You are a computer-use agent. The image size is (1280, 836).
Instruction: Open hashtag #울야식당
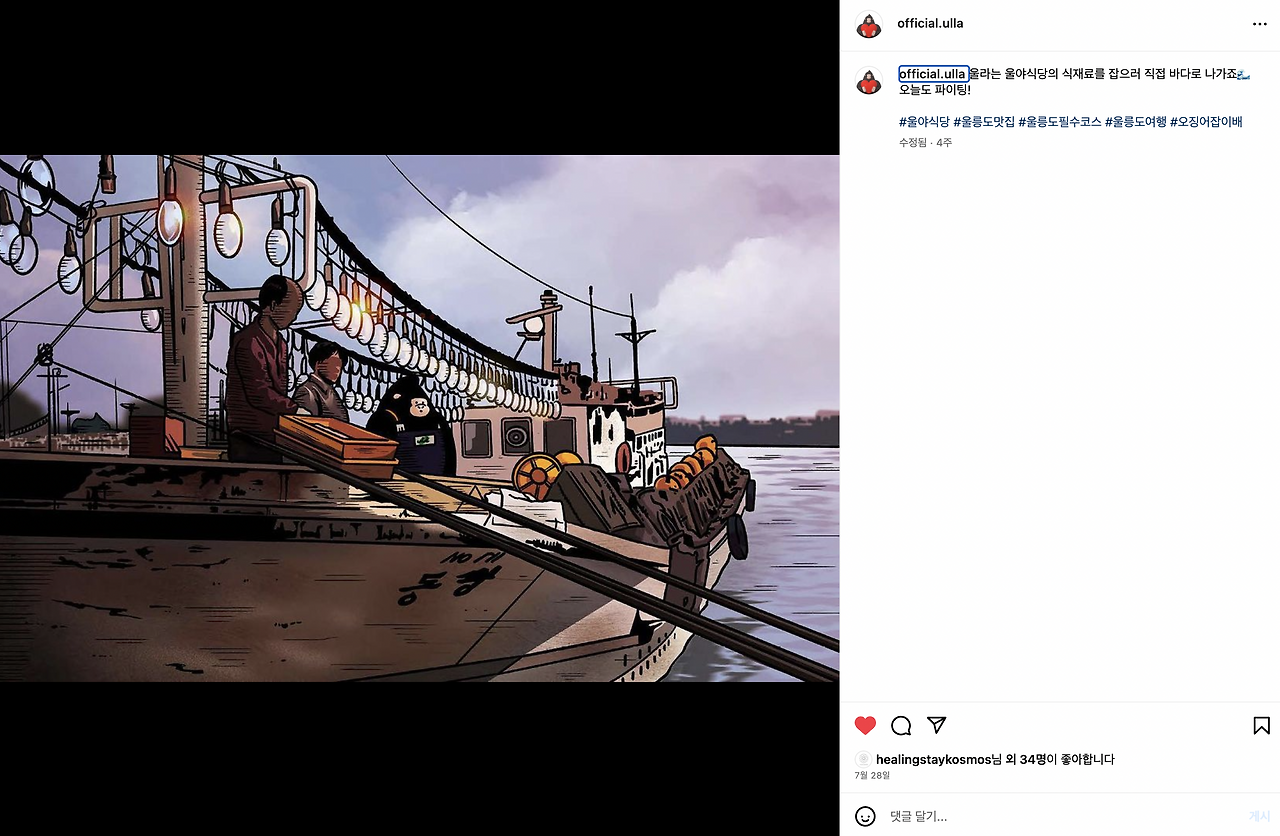(x=924, y=122)
